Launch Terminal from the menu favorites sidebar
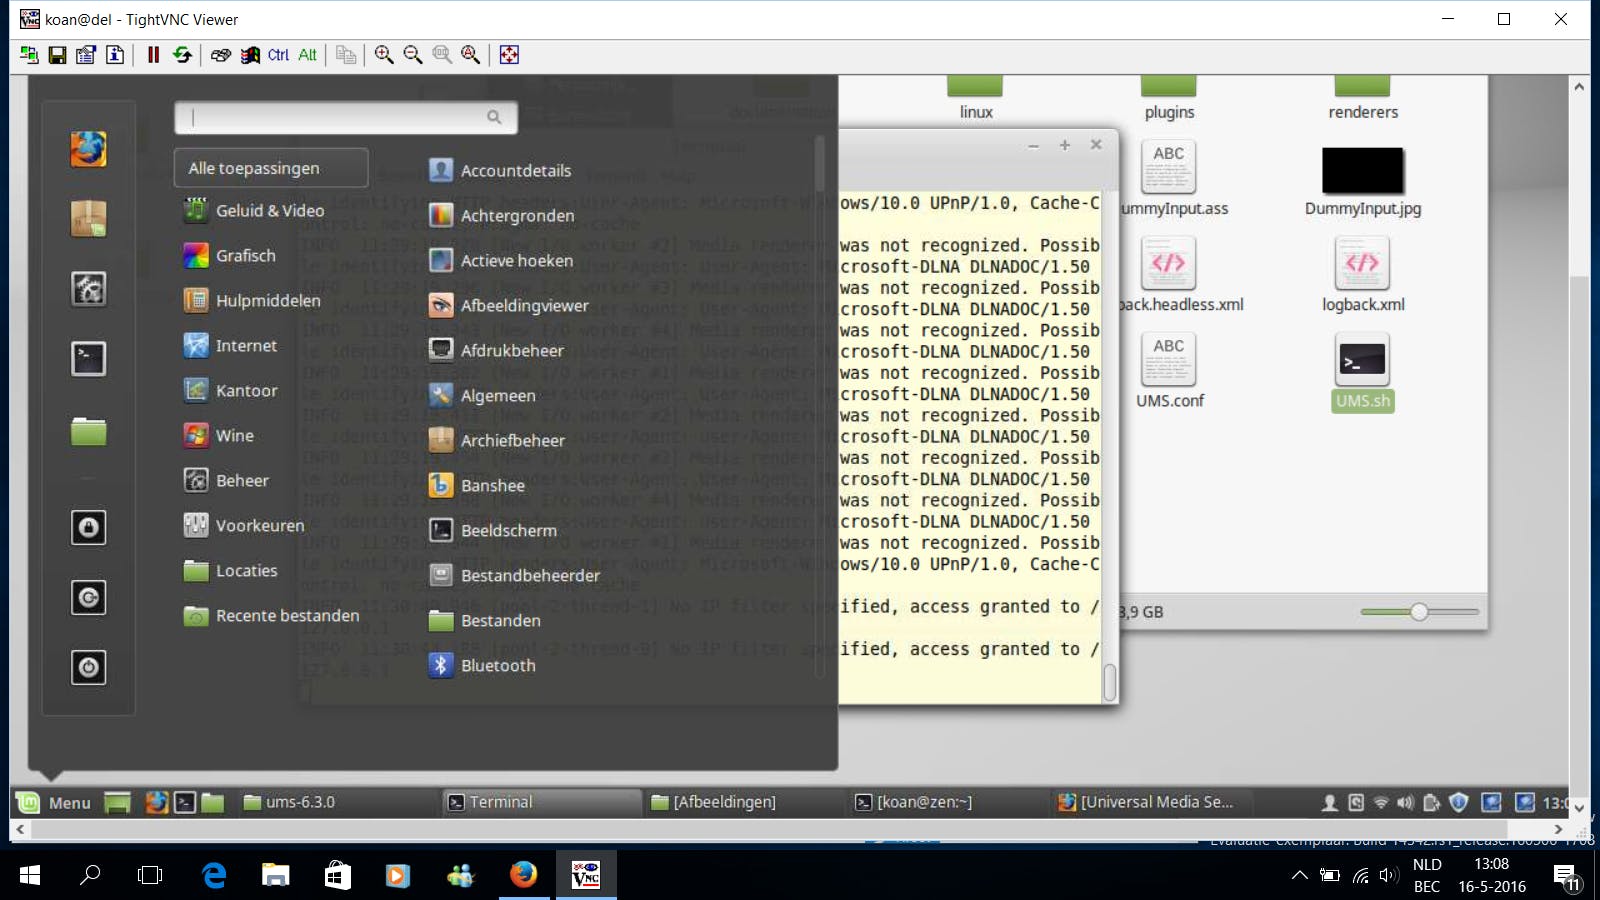 click(x=88, y=358)
